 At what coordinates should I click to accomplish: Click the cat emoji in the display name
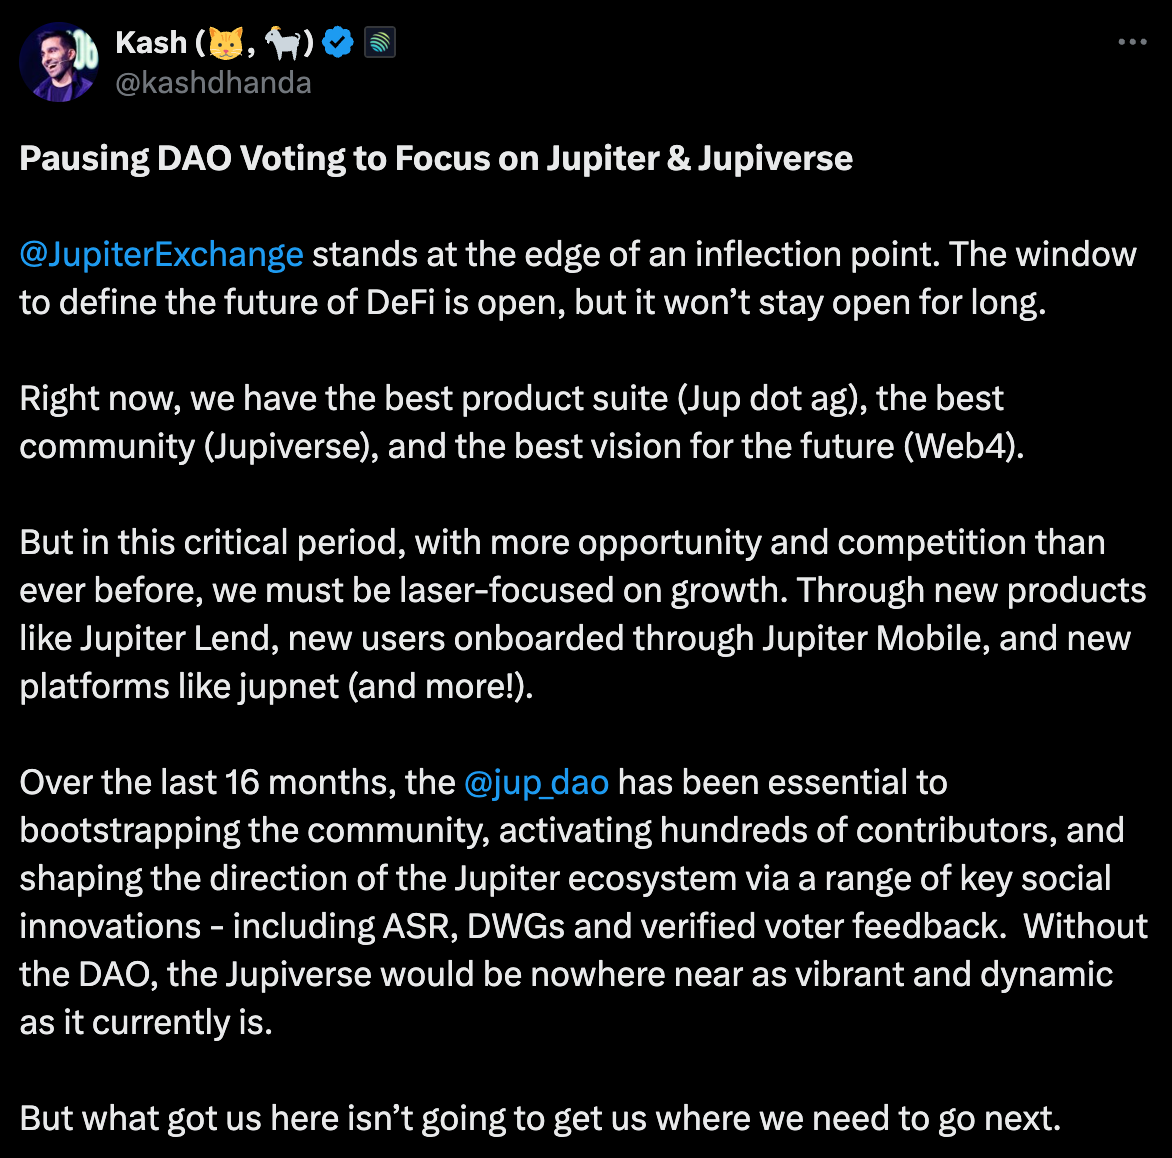(x=225, y=43)
